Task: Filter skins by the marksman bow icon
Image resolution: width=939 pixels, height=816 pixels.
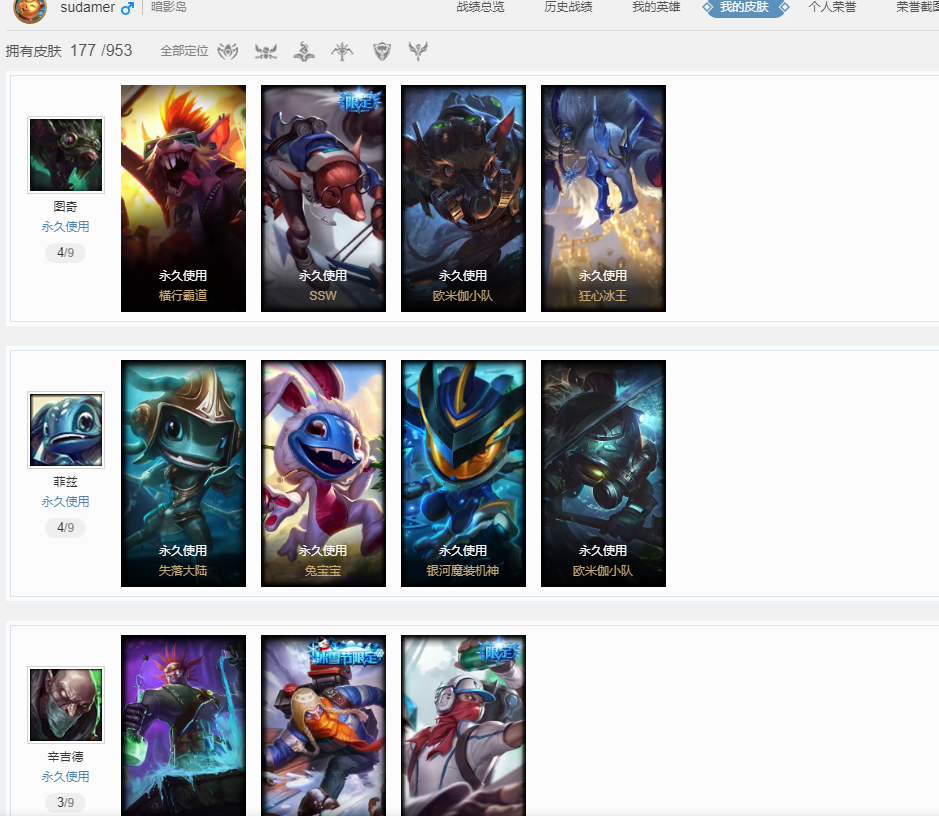Action: pyautogui.click(x=343, y=51)
